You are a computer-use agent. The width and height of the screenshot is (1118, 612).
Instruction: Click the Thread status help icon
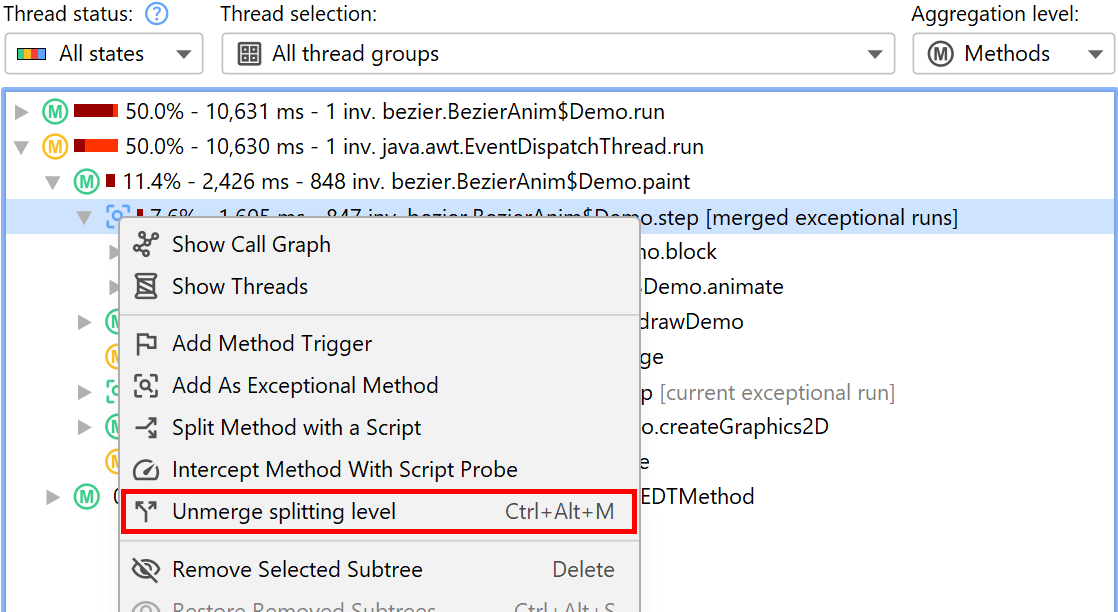[157, 14]
